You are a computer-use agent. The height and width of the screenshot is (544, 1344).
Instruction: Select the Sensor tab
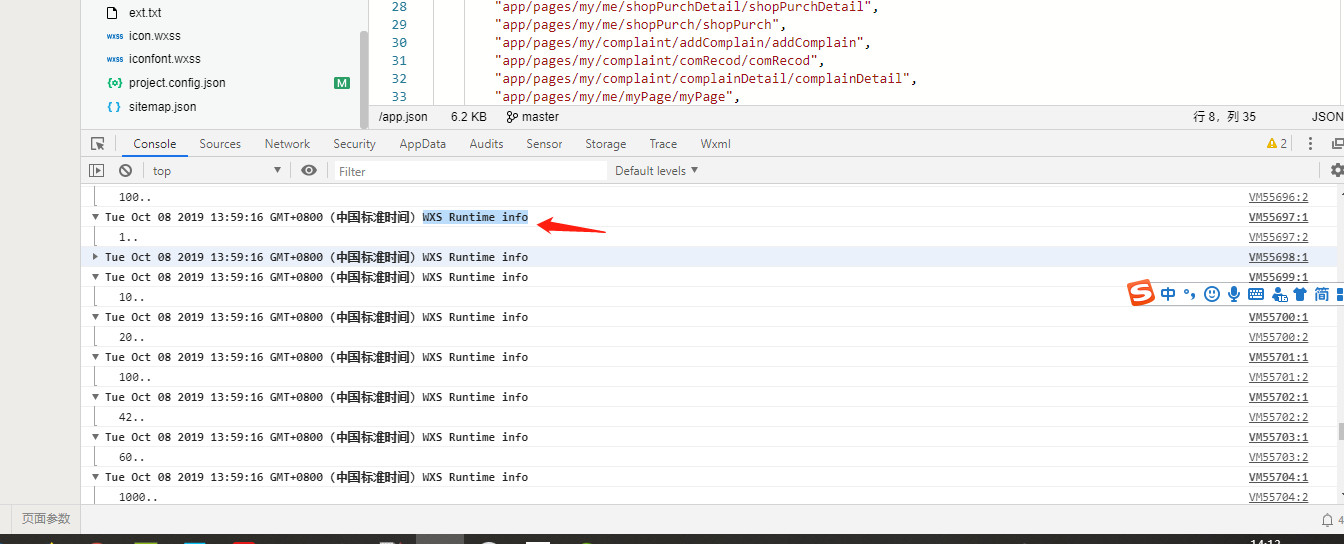(544, 144)
